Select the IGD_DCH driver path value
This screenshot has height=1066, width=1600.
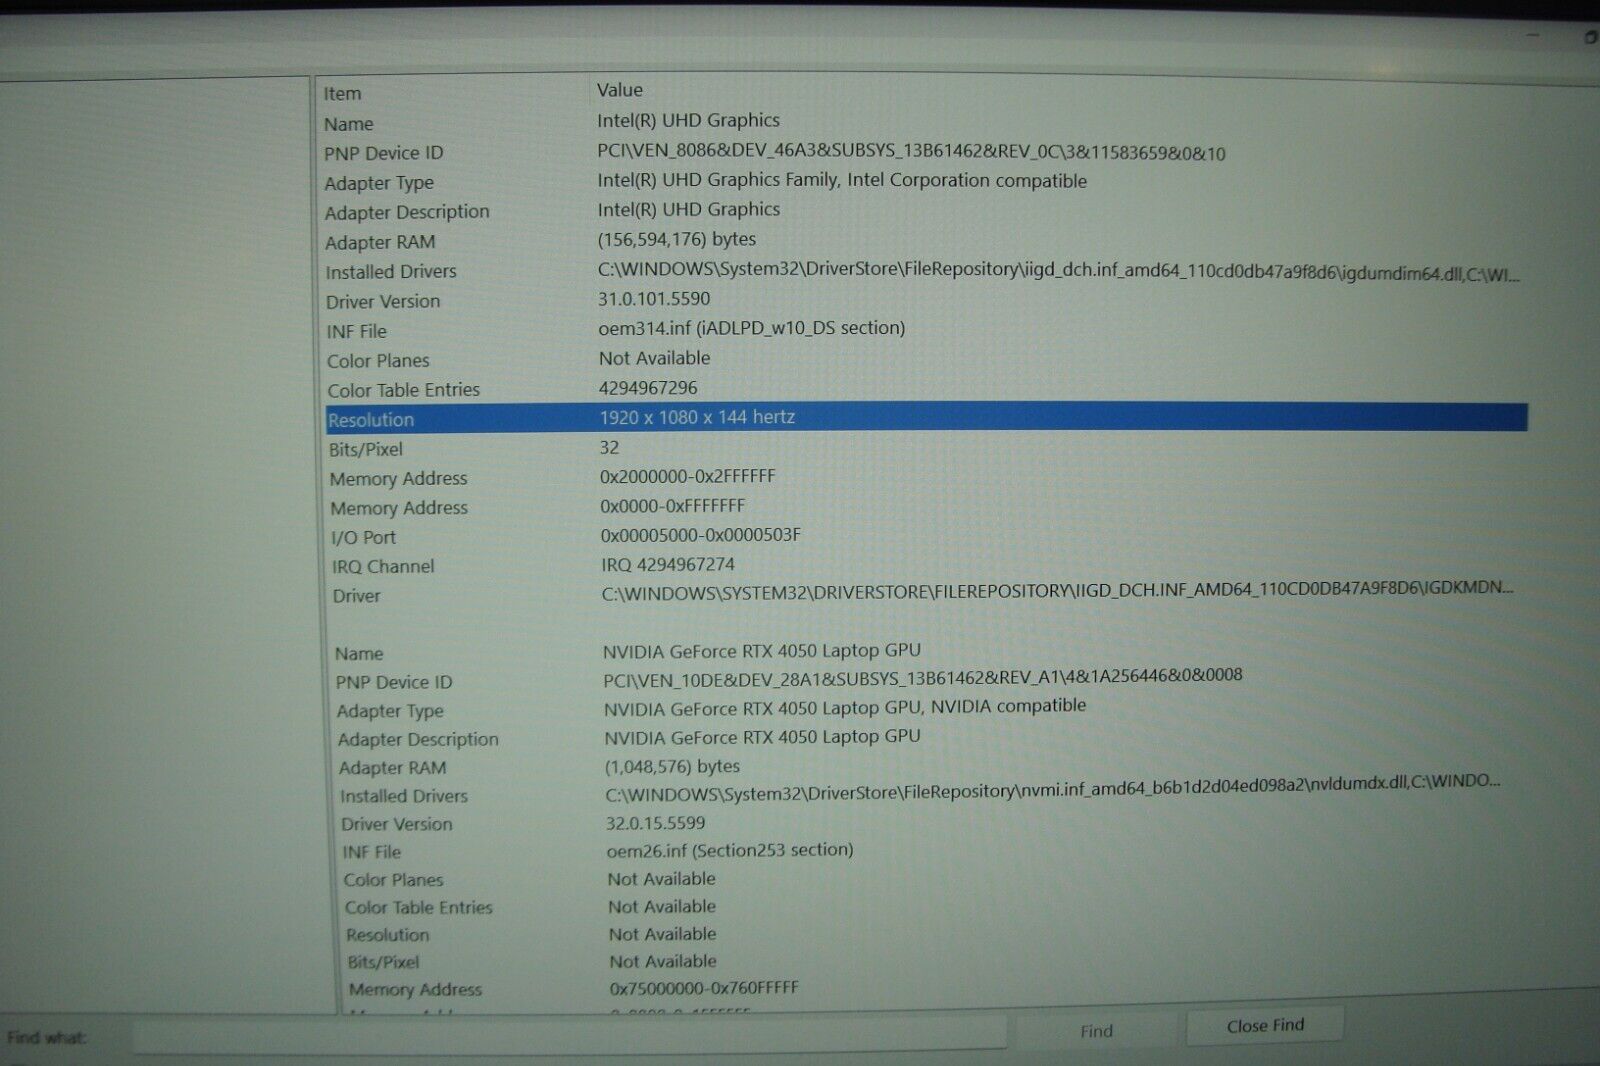pos(1058,590)
